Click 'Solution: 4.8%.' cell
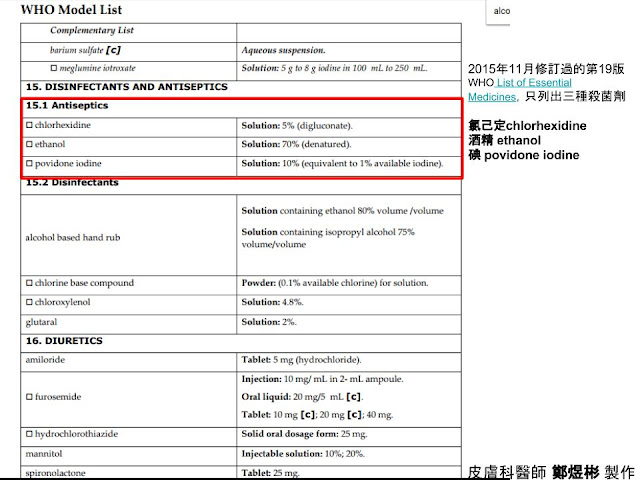Screen dimensions: 640x480 [349, 304]
